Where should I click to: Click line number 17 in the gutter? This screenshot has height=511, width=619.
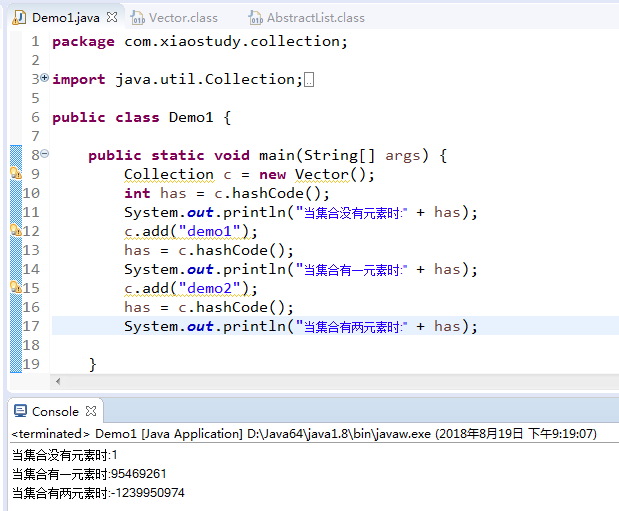31,326
